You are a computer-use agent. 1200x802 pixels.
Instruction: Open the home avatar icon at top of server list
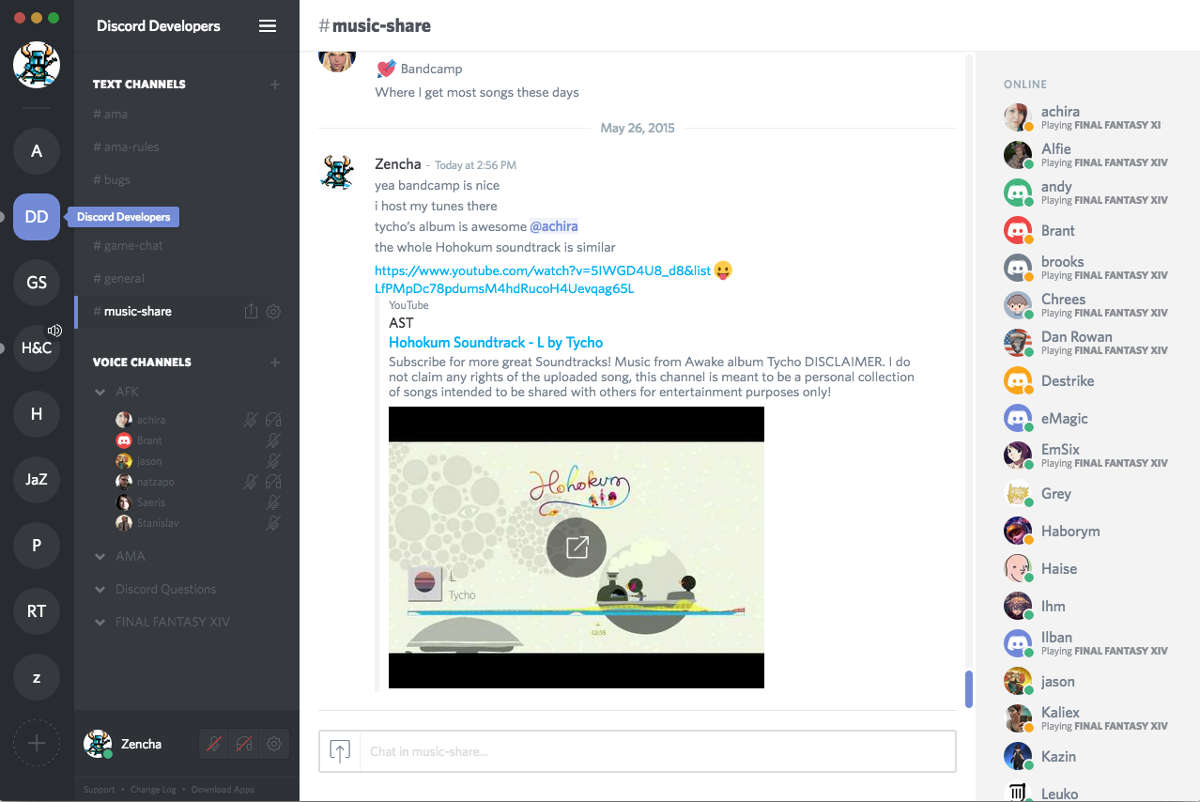(37, 65)
